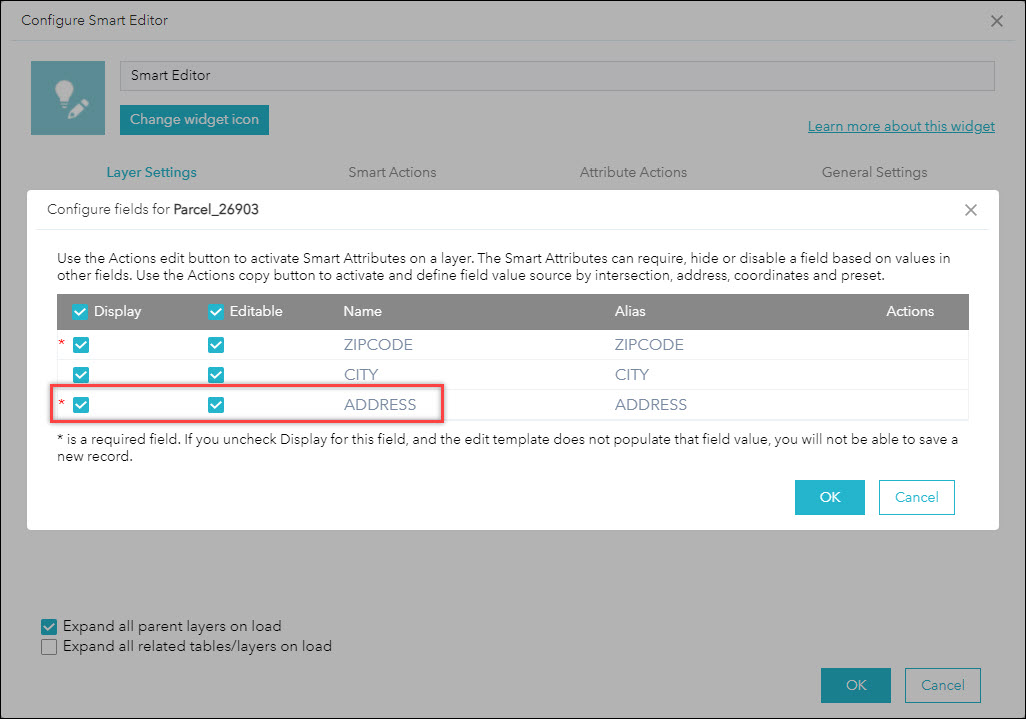The height and width of the screenshot is (719, 1026).
Task: Enable Expand all related tables/layers on load
Action: [49, 647]
